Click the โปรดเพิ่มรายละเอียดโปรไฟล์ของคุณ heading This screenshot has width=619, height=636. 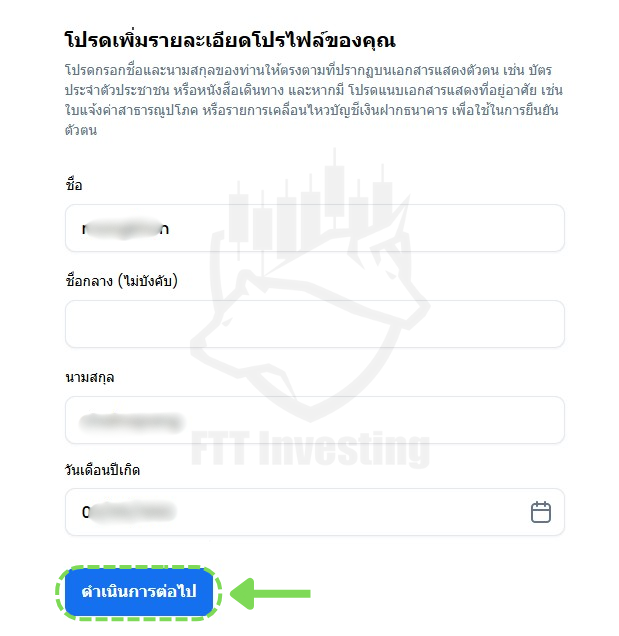coord(230,41)
